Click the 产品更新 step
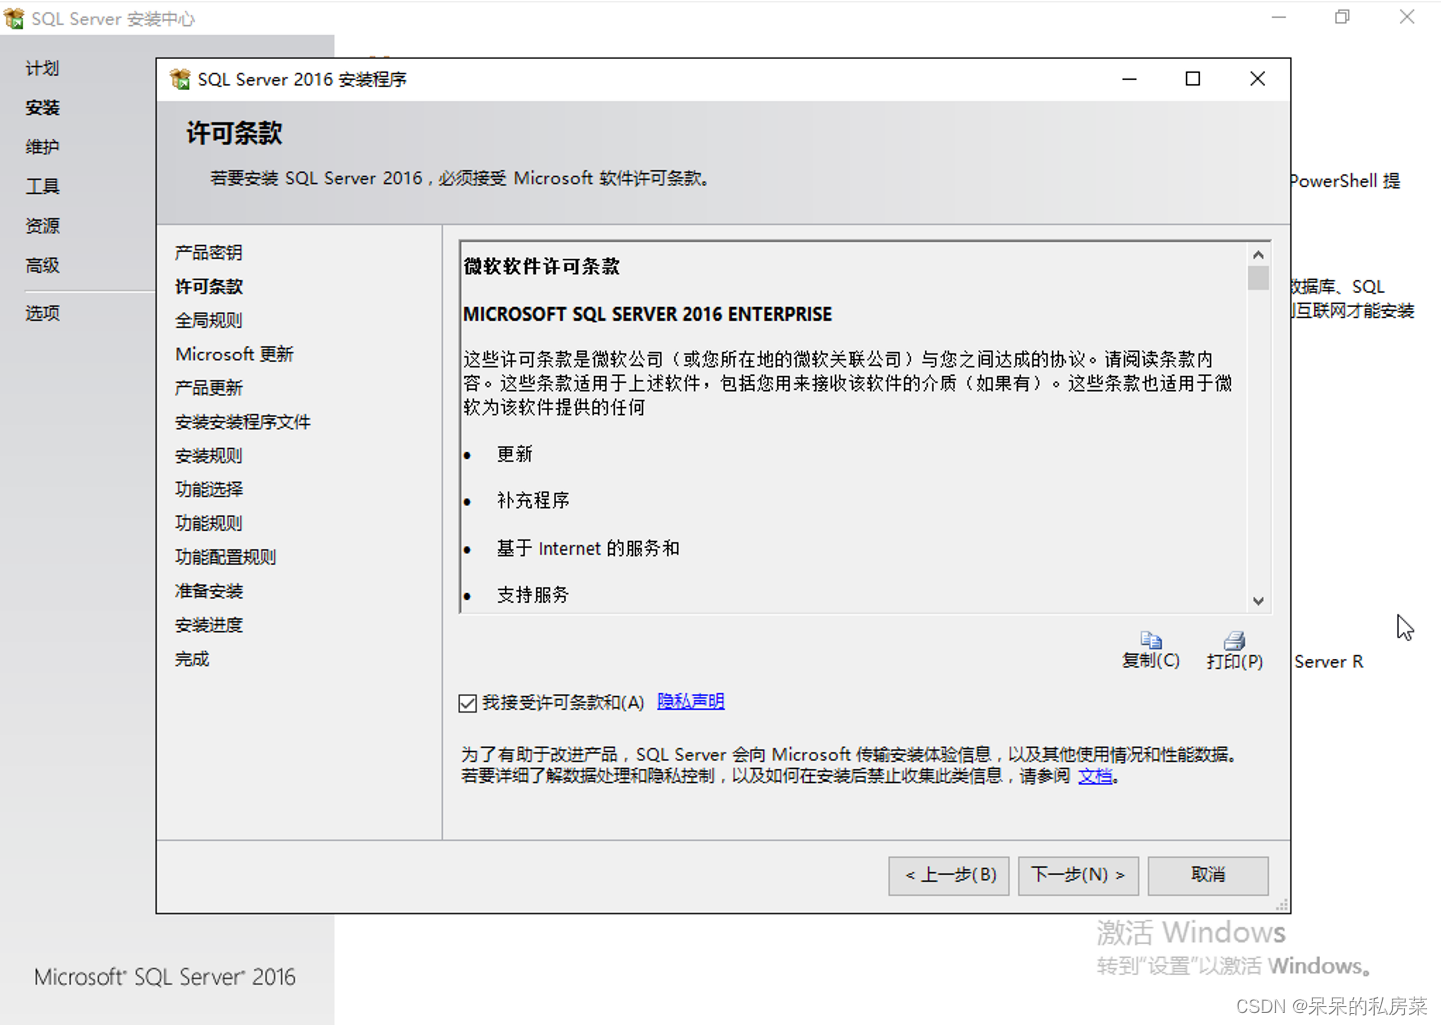1443x1025 pixels. [209, 388]
